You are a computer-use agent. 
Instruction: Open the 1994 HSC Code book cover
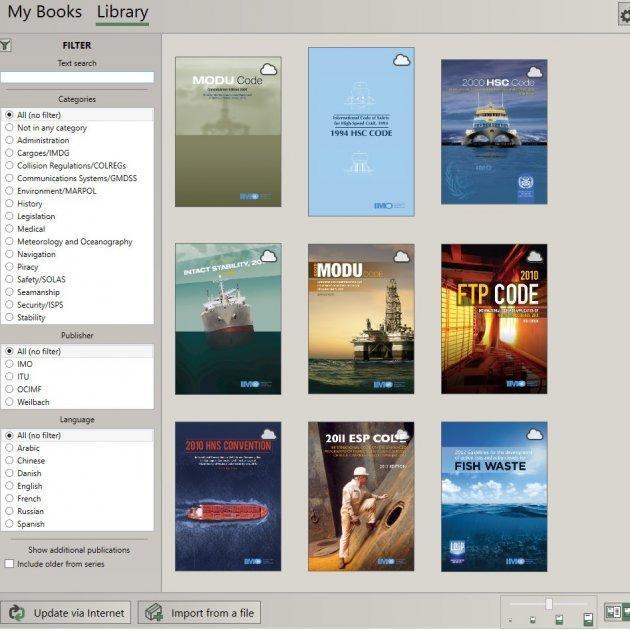click(x=361, y=132)
